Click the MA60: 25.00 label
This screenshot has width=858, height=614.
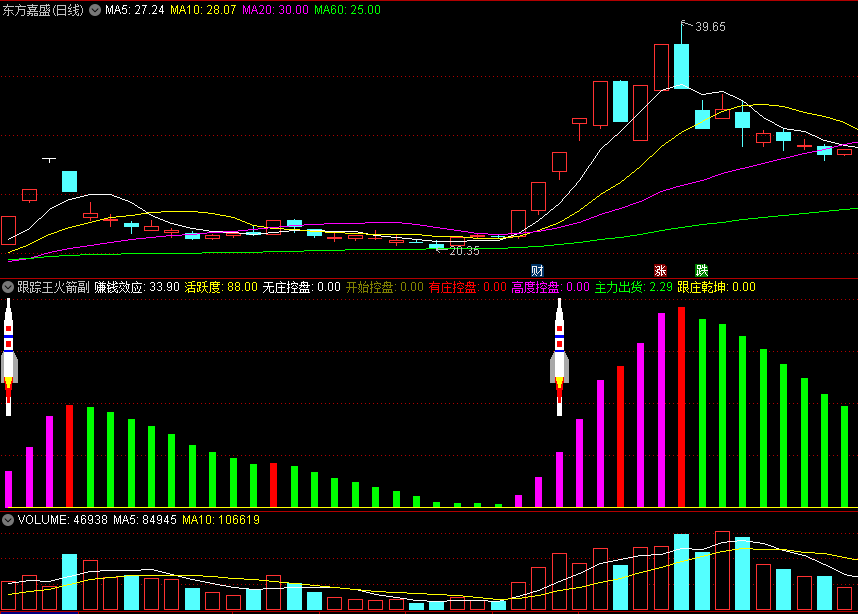click(347, 10)
